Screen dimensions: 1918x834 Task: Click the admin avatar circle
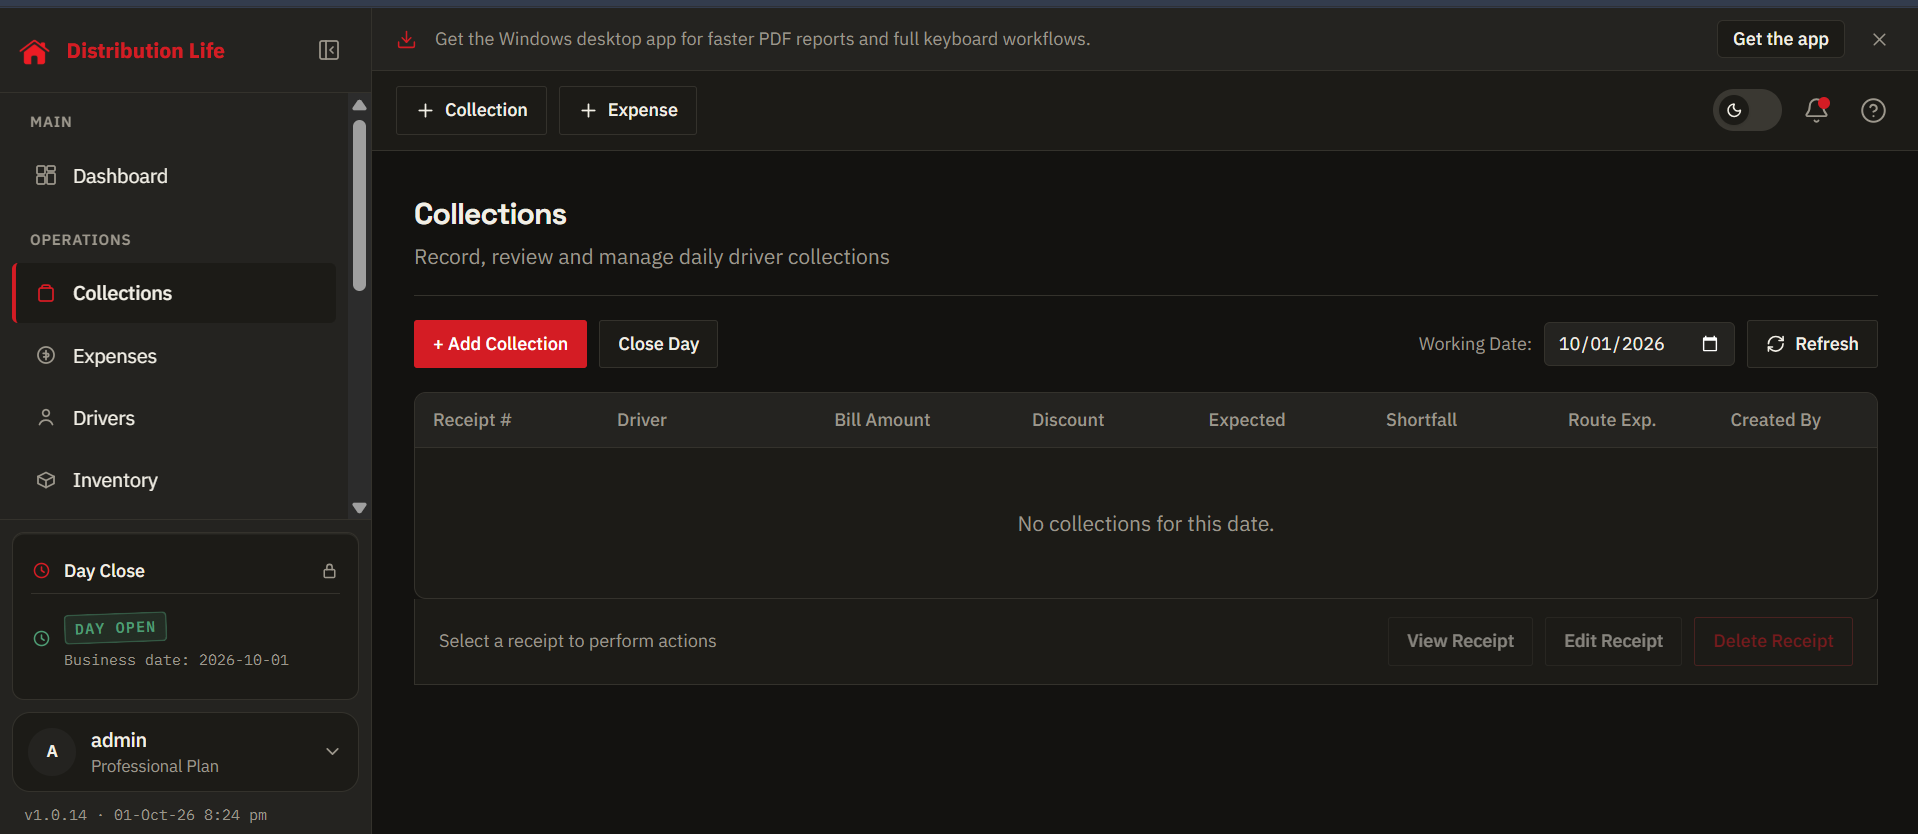(x=52, y=752)
